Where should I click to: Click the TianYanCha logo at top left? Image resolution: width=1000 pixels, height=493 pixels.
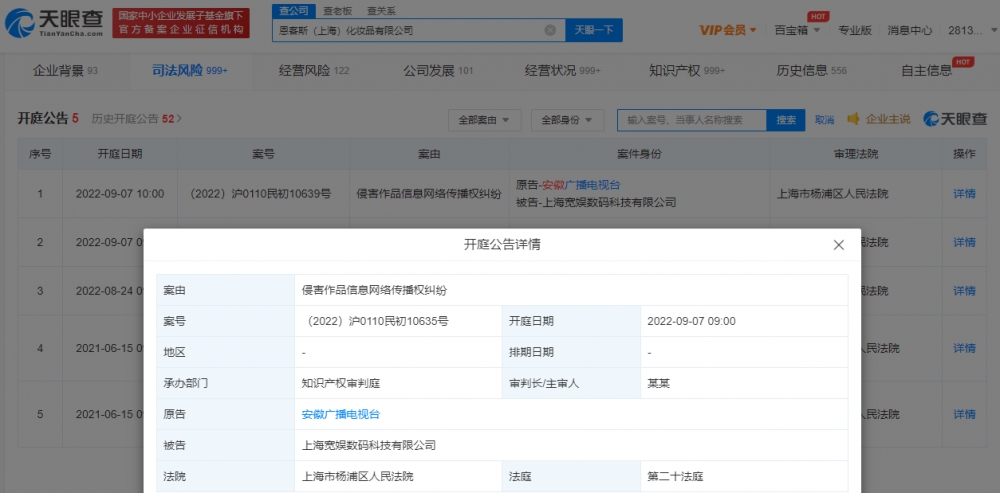[x=54, y=23]
